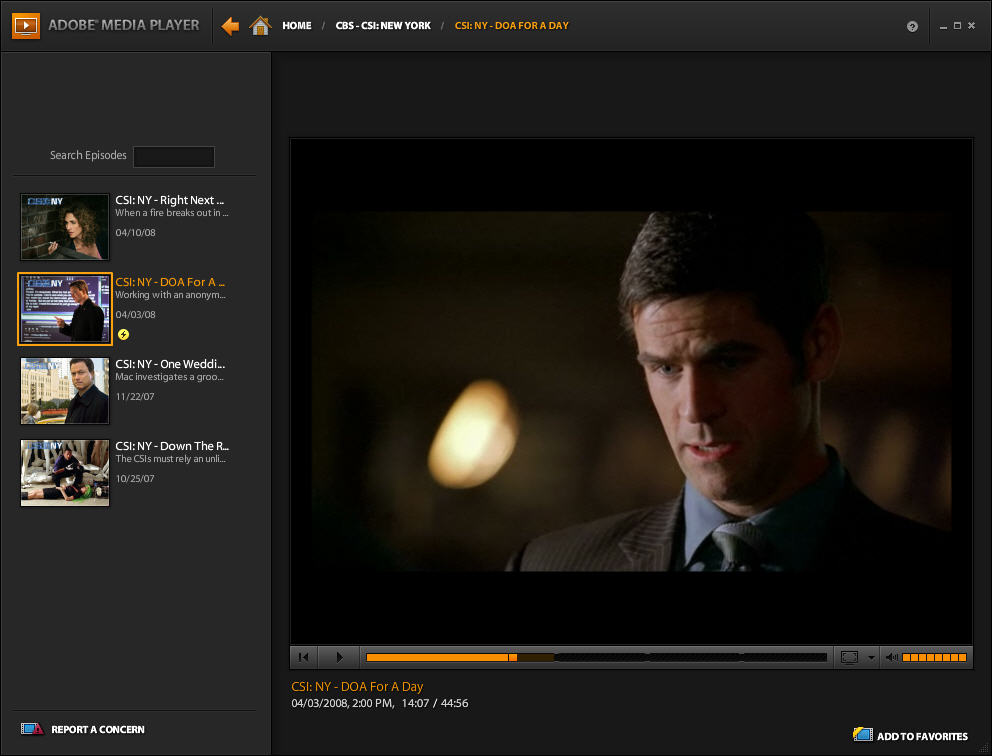Viewport: 992px width, 756px height.
Task: Click the Report a Concern flag icon
Action: click(32, 729)
